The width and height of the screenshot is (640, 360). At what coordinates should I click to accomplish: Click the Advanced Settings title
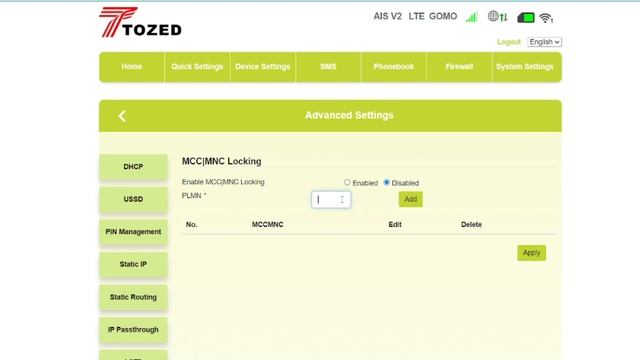click(x=349, y=116)
